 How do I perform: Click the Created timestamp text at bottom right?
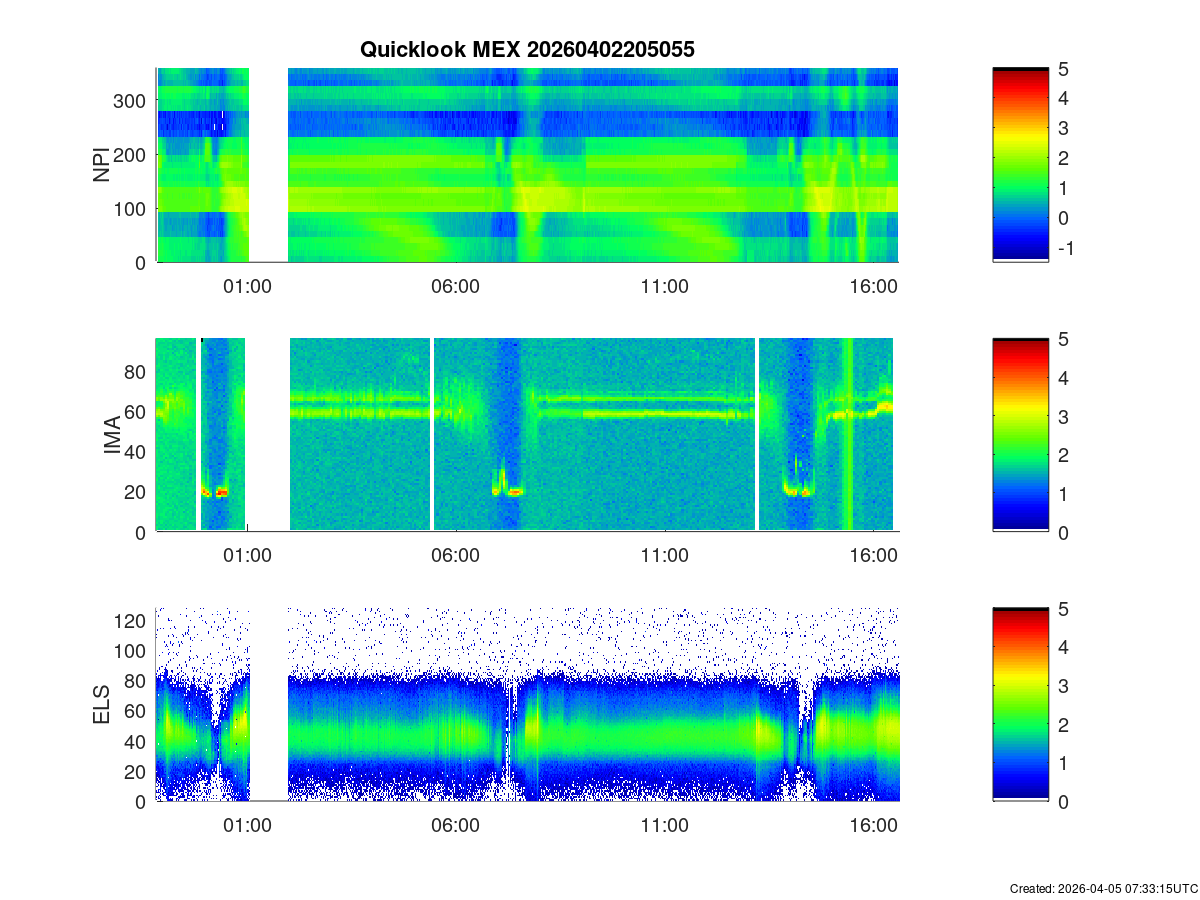tap(1103, 888)
